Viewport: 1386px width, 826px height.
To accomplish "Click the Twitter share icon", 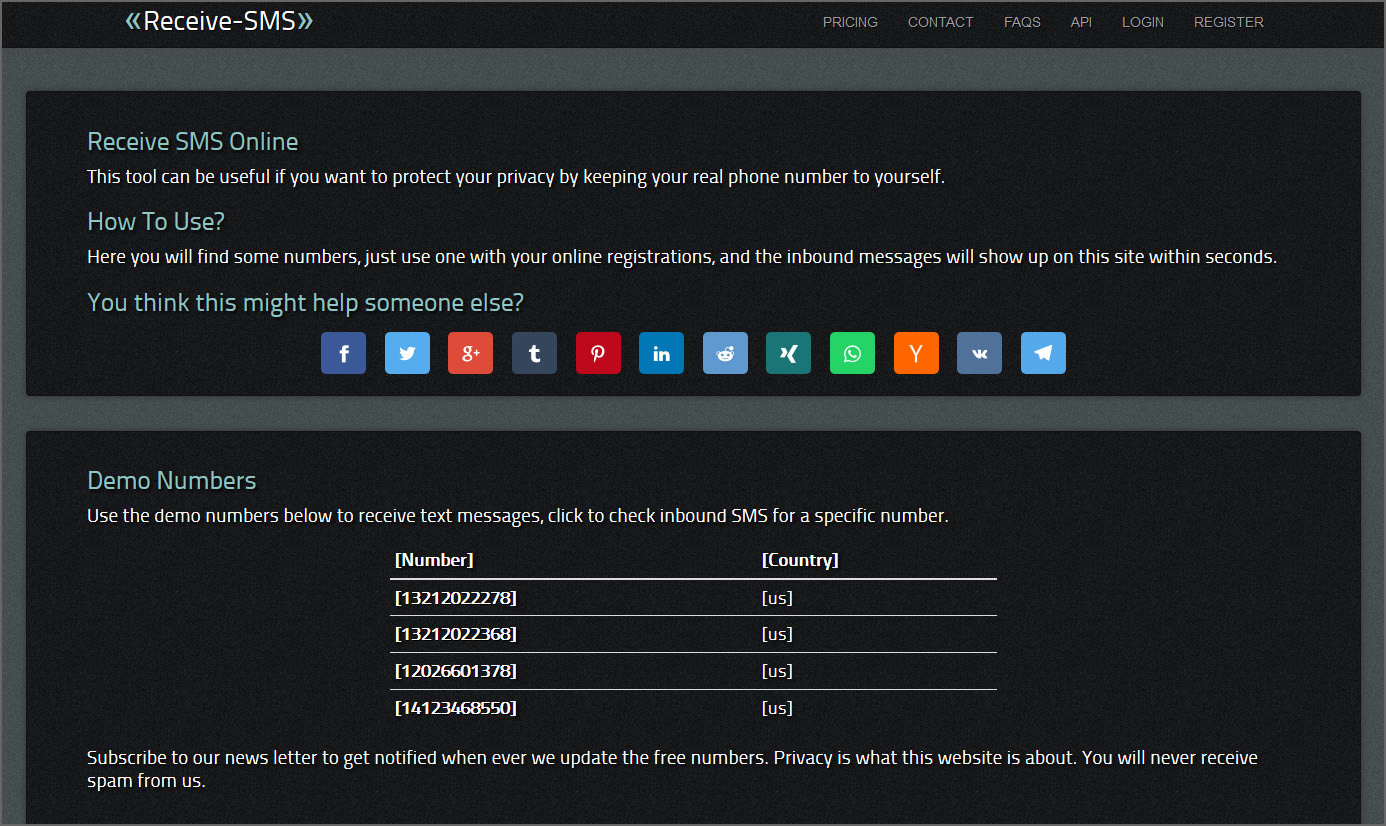I will [x=407, y=354].
